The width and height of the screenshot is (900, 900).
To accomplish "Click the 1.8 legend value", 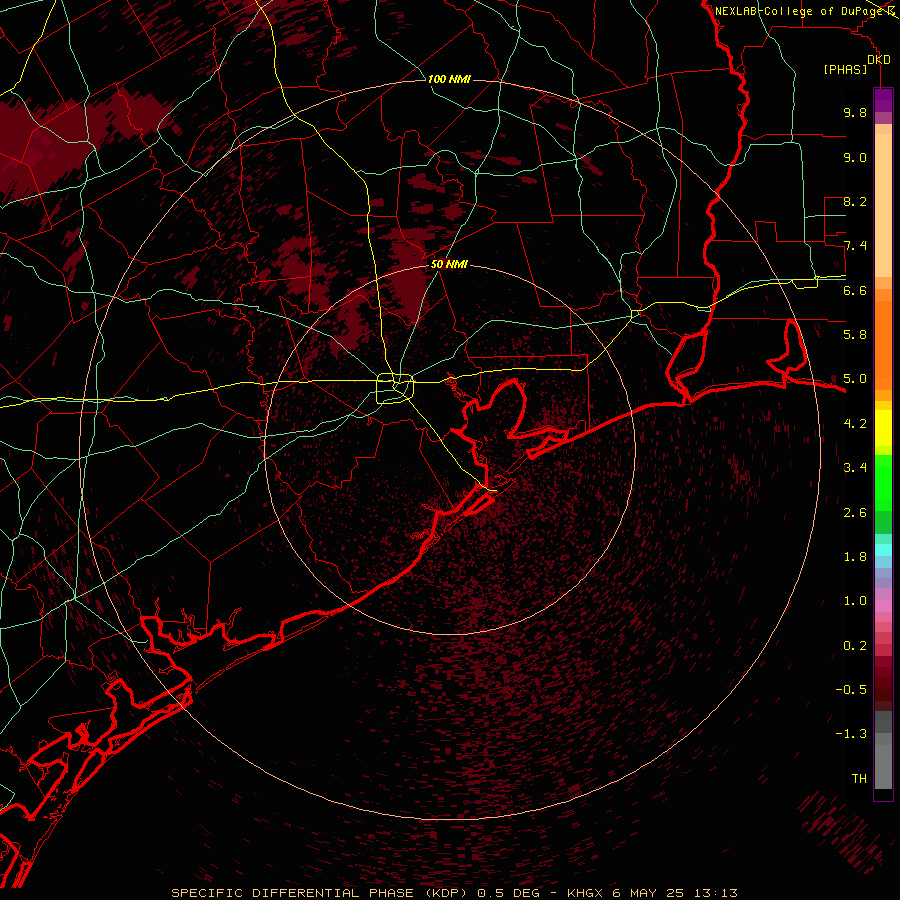I will tap(855, 557).
